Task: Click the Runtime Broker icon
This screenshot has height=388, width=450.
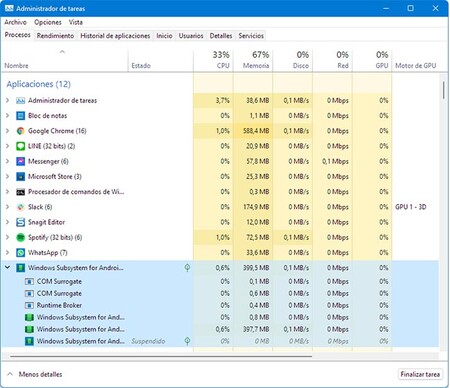Action: pos(29,305)
